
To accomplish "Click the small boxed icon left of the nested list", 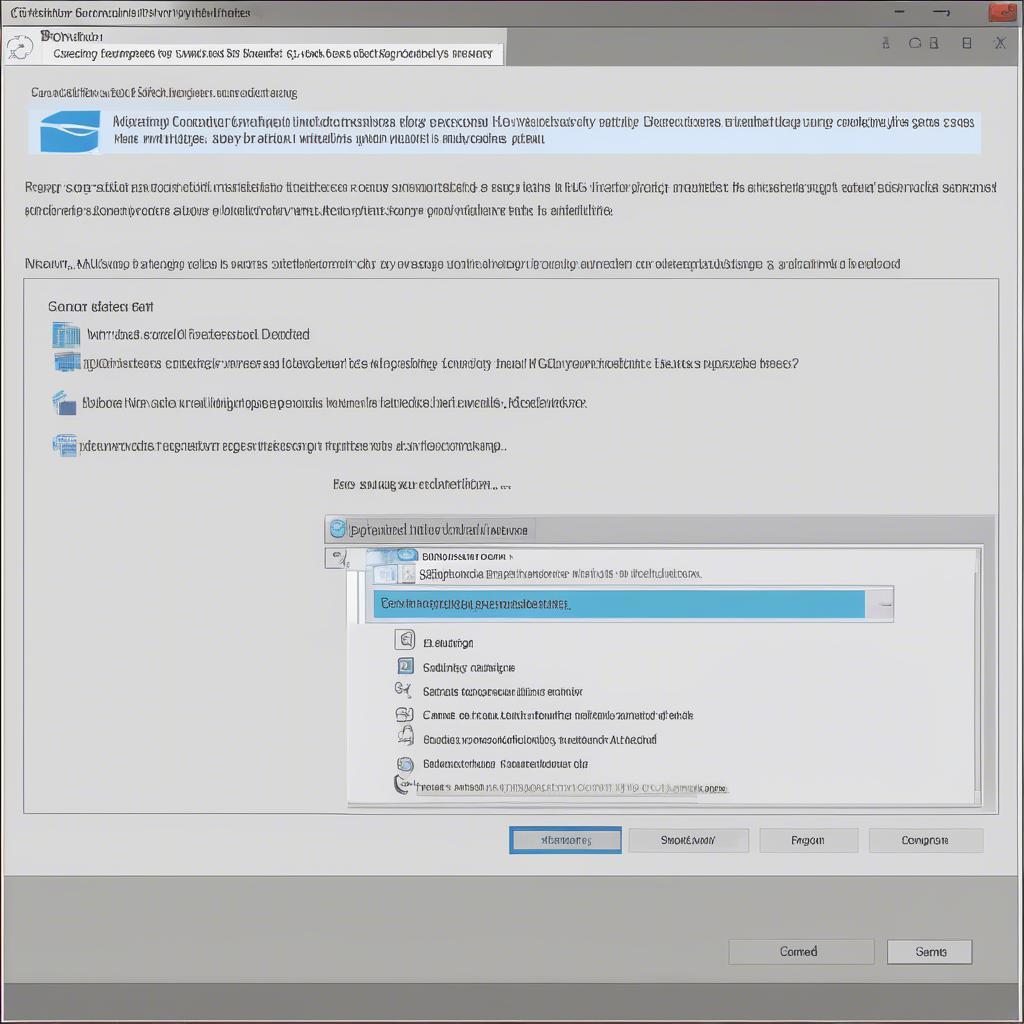I will point(337,558).
